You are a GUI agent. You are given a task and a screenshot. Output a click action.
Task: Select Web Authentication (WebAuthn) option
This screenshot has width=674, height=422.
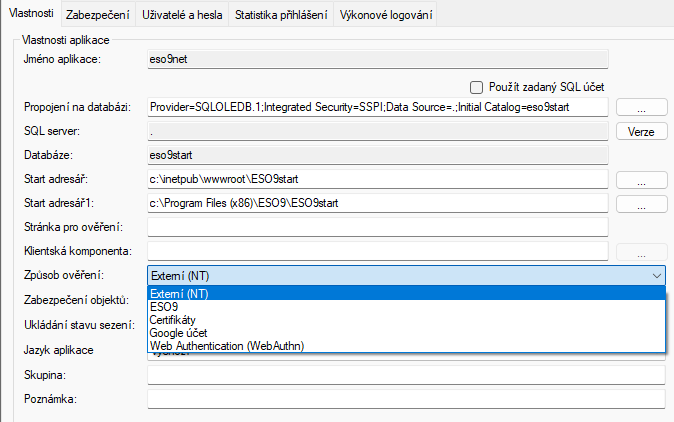[x=406, y=346]
